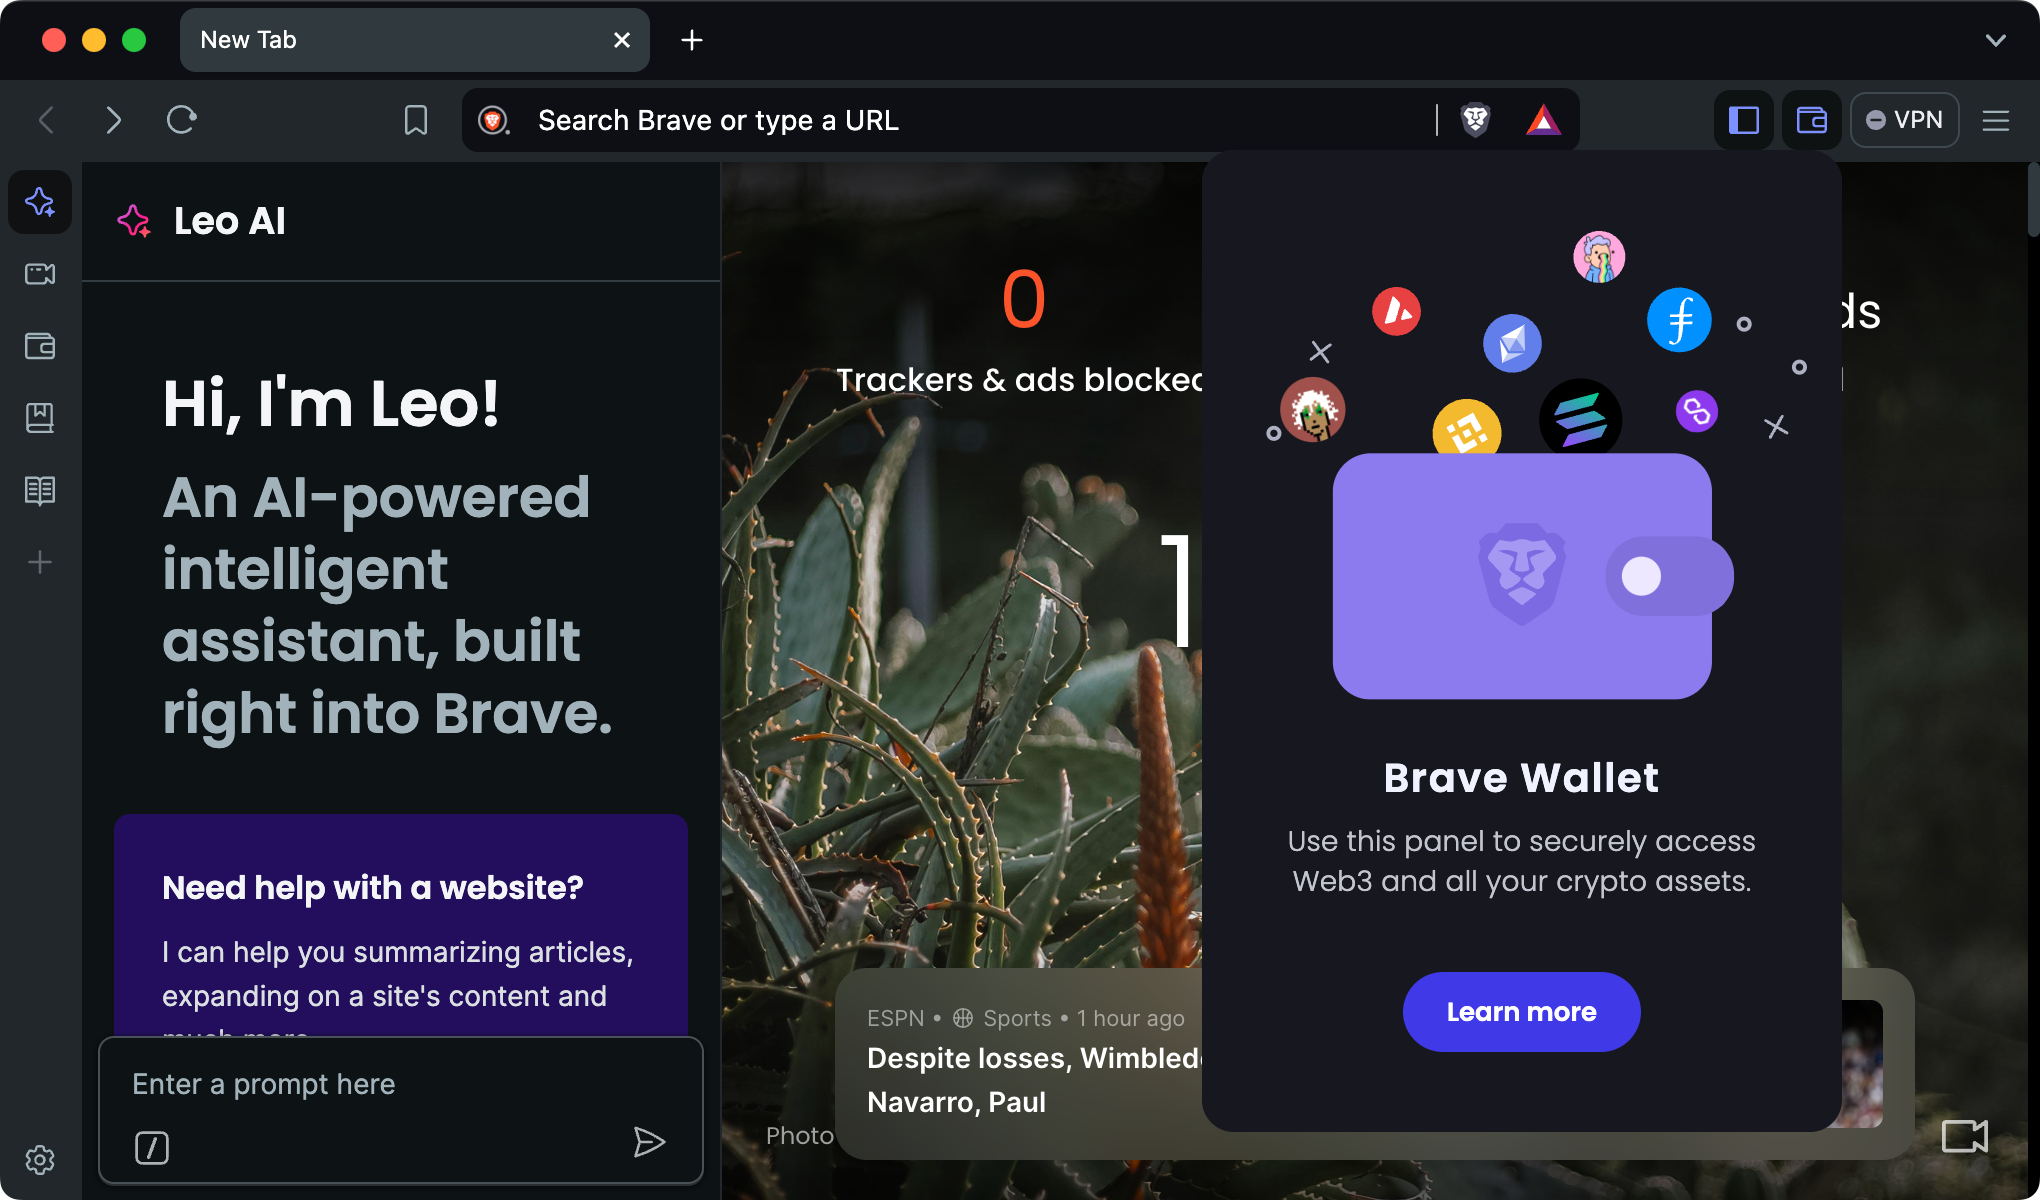Open the Brave Wallet panel icon

[x=1810, y=120]
